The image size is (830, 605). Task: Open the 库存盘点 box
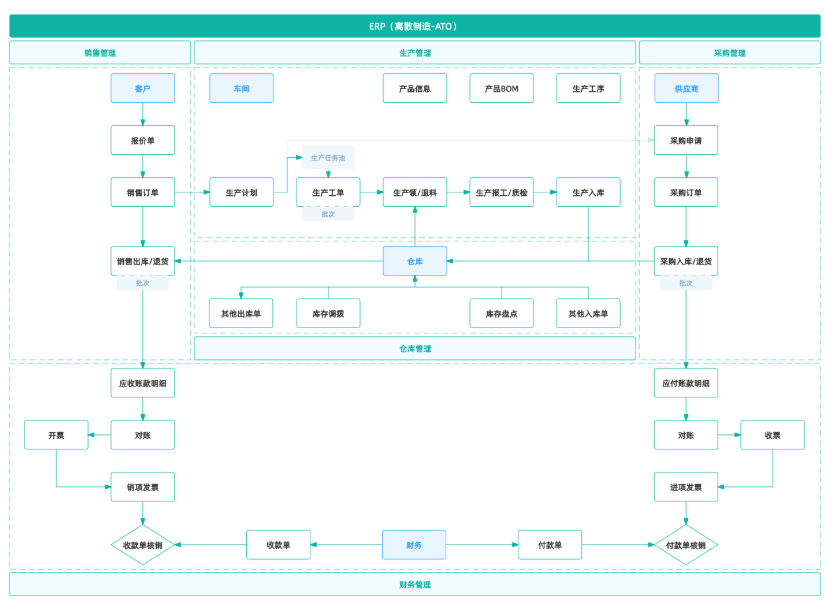(x=501, y=313)
